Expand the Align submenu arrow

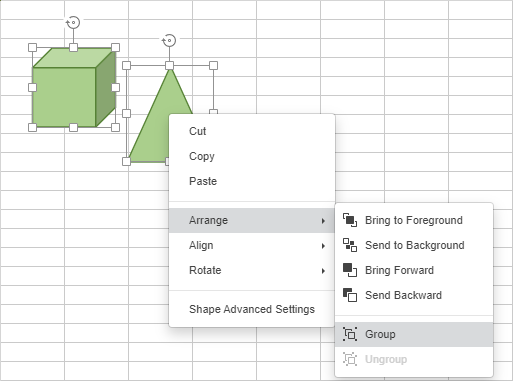[323, 246]
